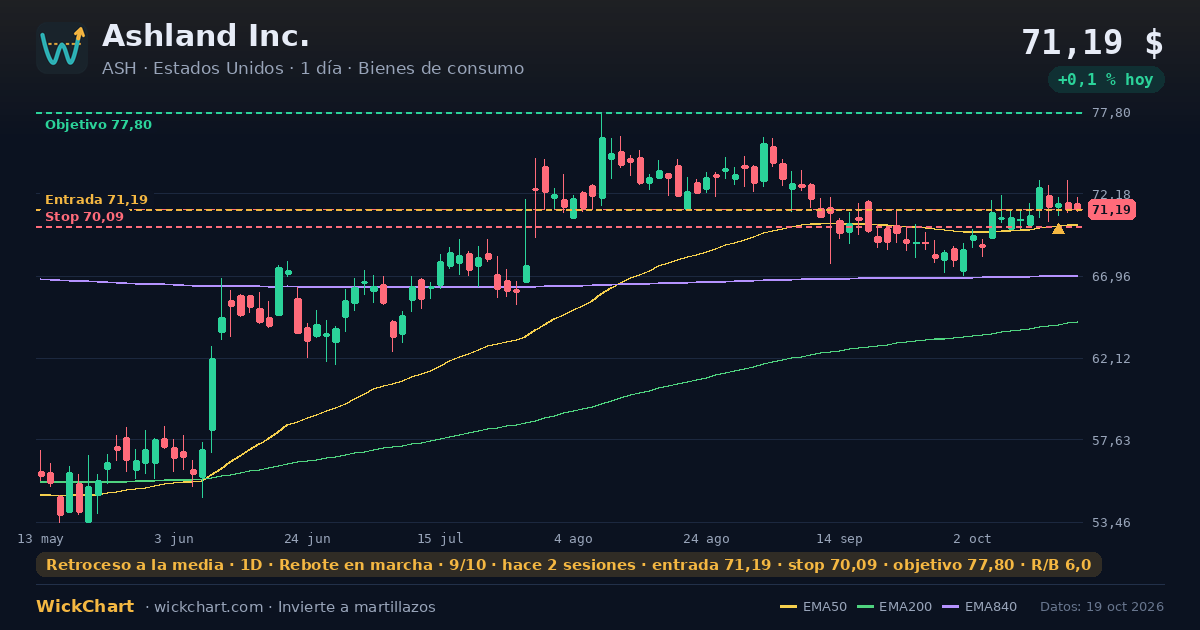
Task: Click the subtitle starting with ASH · Estados Unidos
Action: tap(313, 68)
